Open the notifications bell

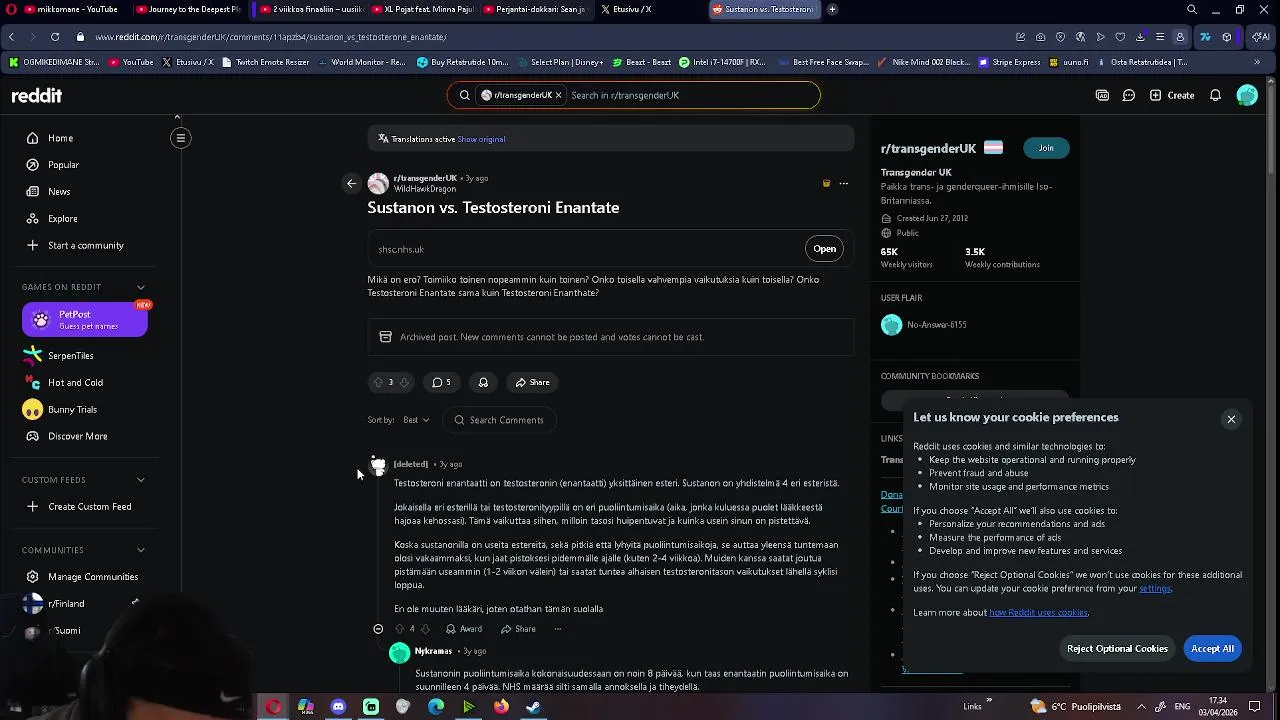1215,95
